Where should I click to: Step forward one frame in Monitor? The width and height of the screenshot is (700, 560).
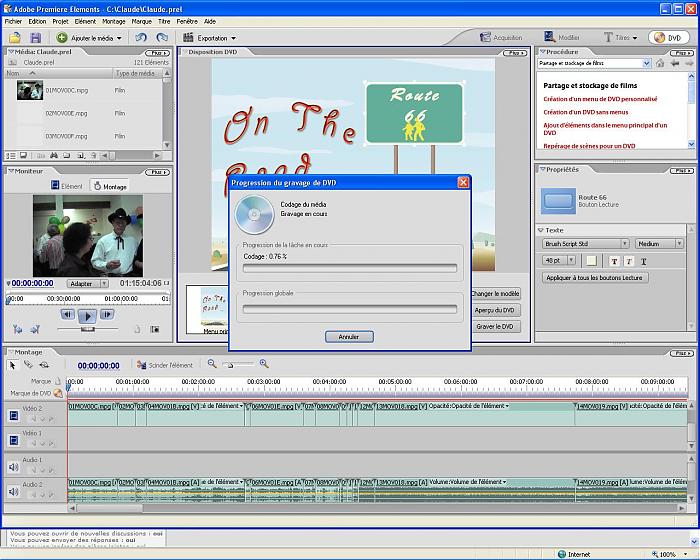[x=107, y=314]
